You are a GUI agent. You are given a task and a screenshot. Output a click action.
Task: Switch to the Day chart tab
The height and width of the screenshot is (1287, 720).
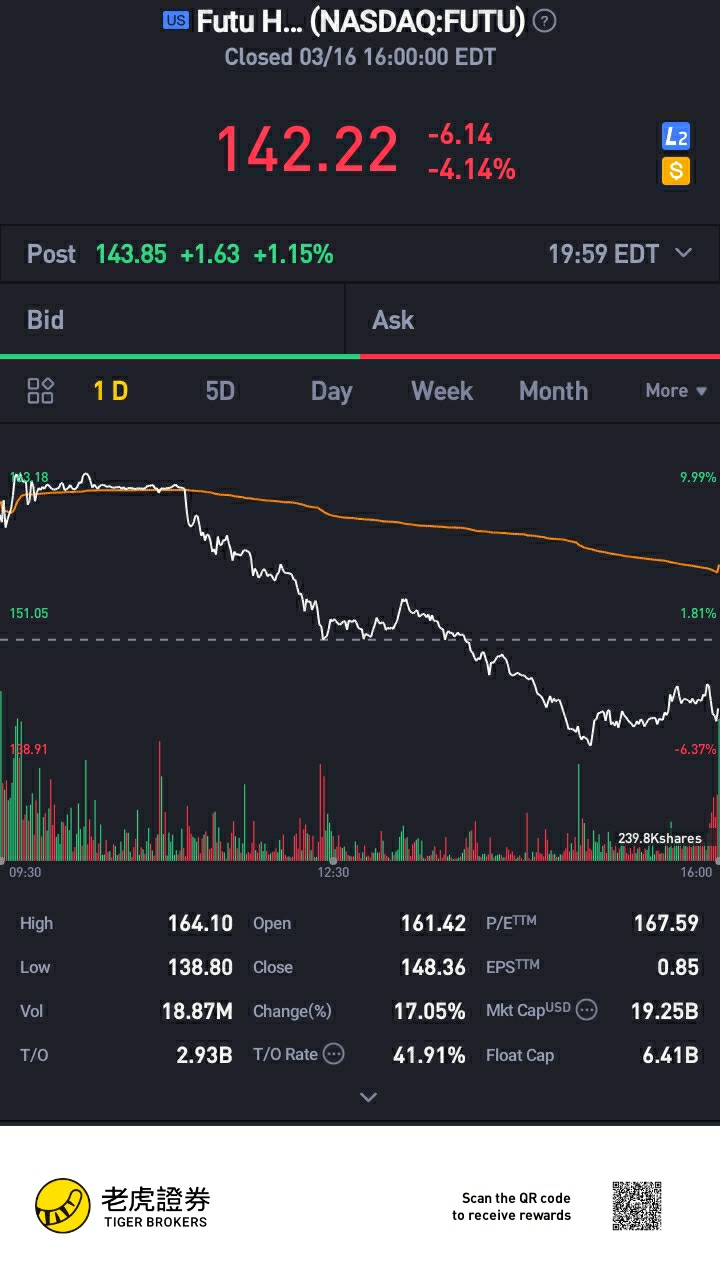tap(331, 391)
